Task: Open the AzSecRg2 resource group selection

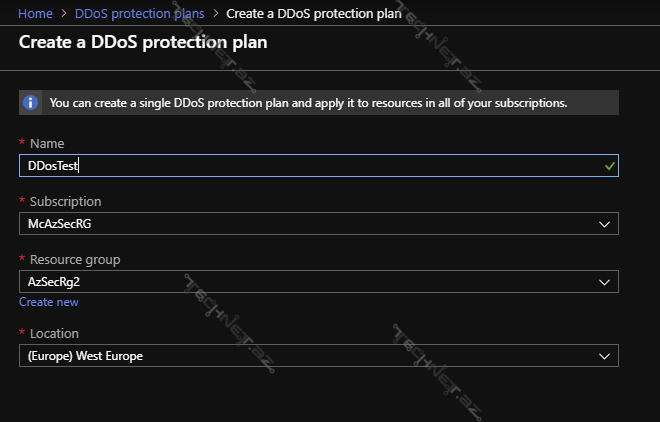Action: 300,282
